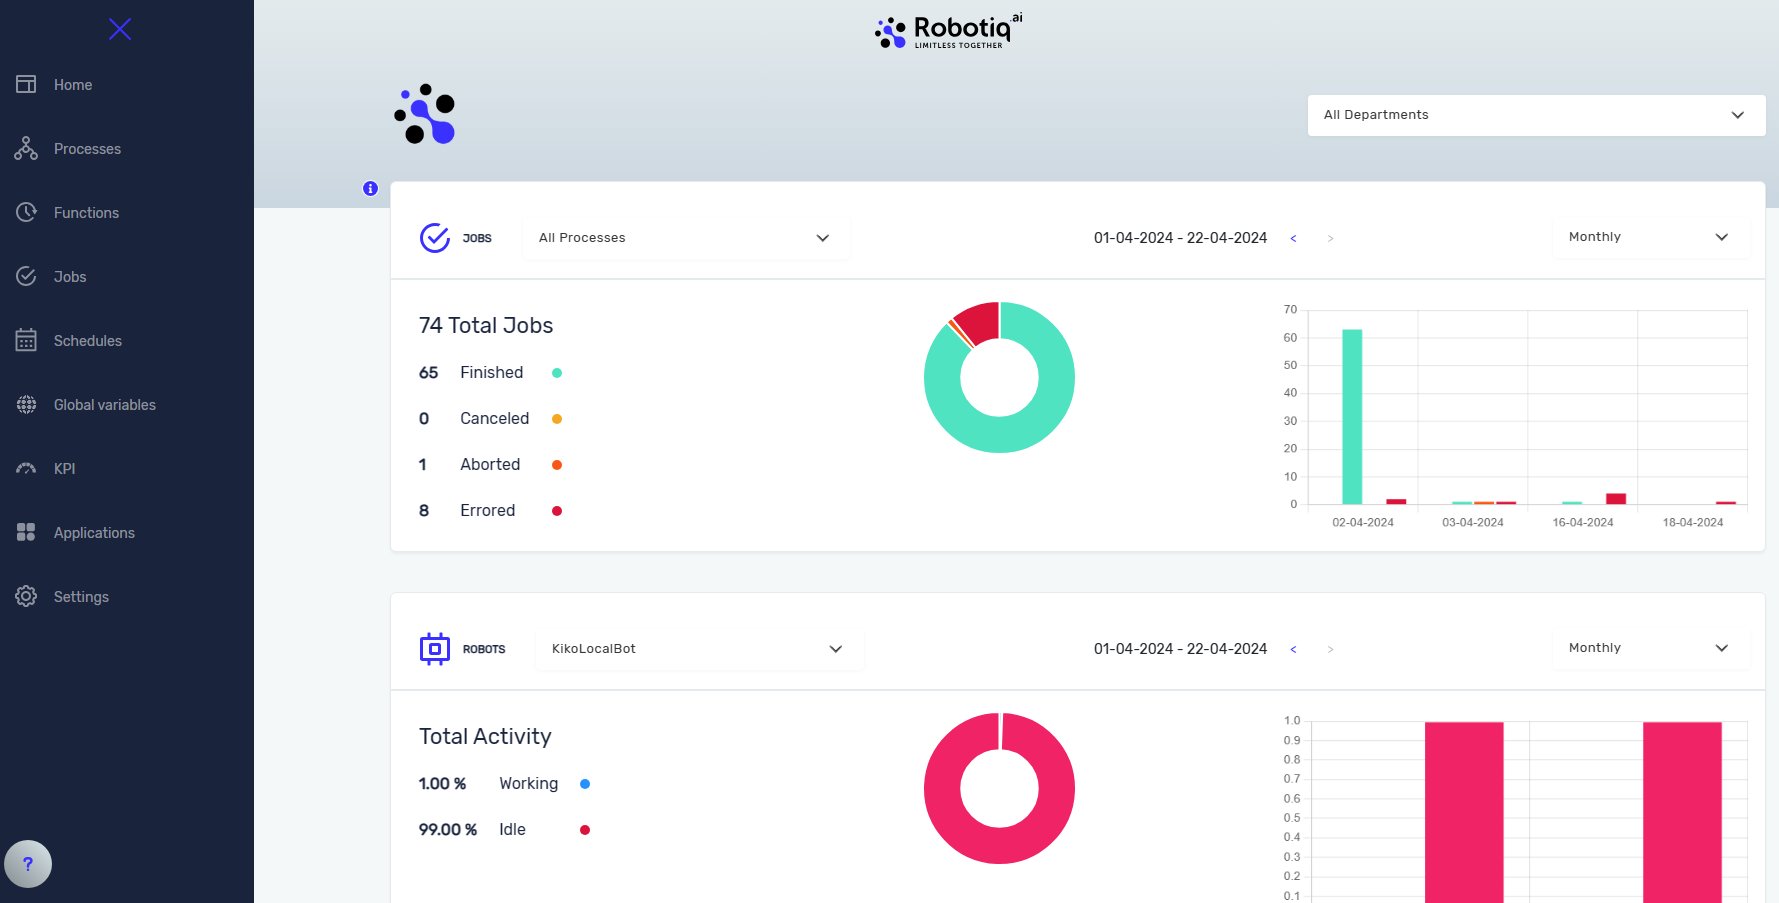Click the Jobs checkmark icon in sidebar

coord(26,276)
